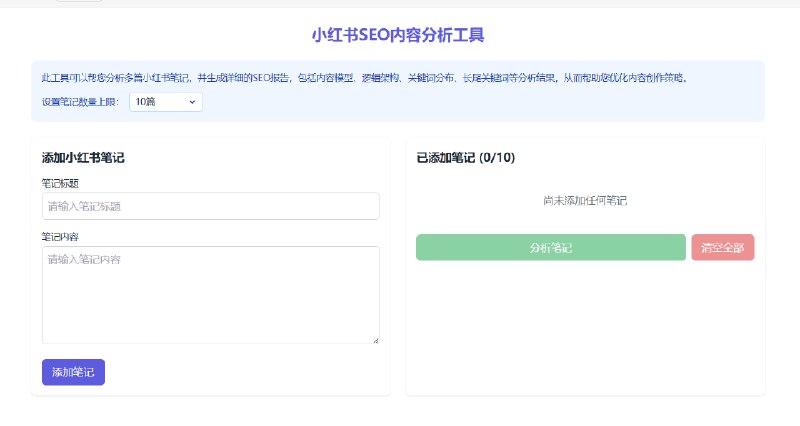Click the 尚未添加任何笔记 message
This screenshot has height=426, width=800.
pyautogui.click(x=585, y=201)
